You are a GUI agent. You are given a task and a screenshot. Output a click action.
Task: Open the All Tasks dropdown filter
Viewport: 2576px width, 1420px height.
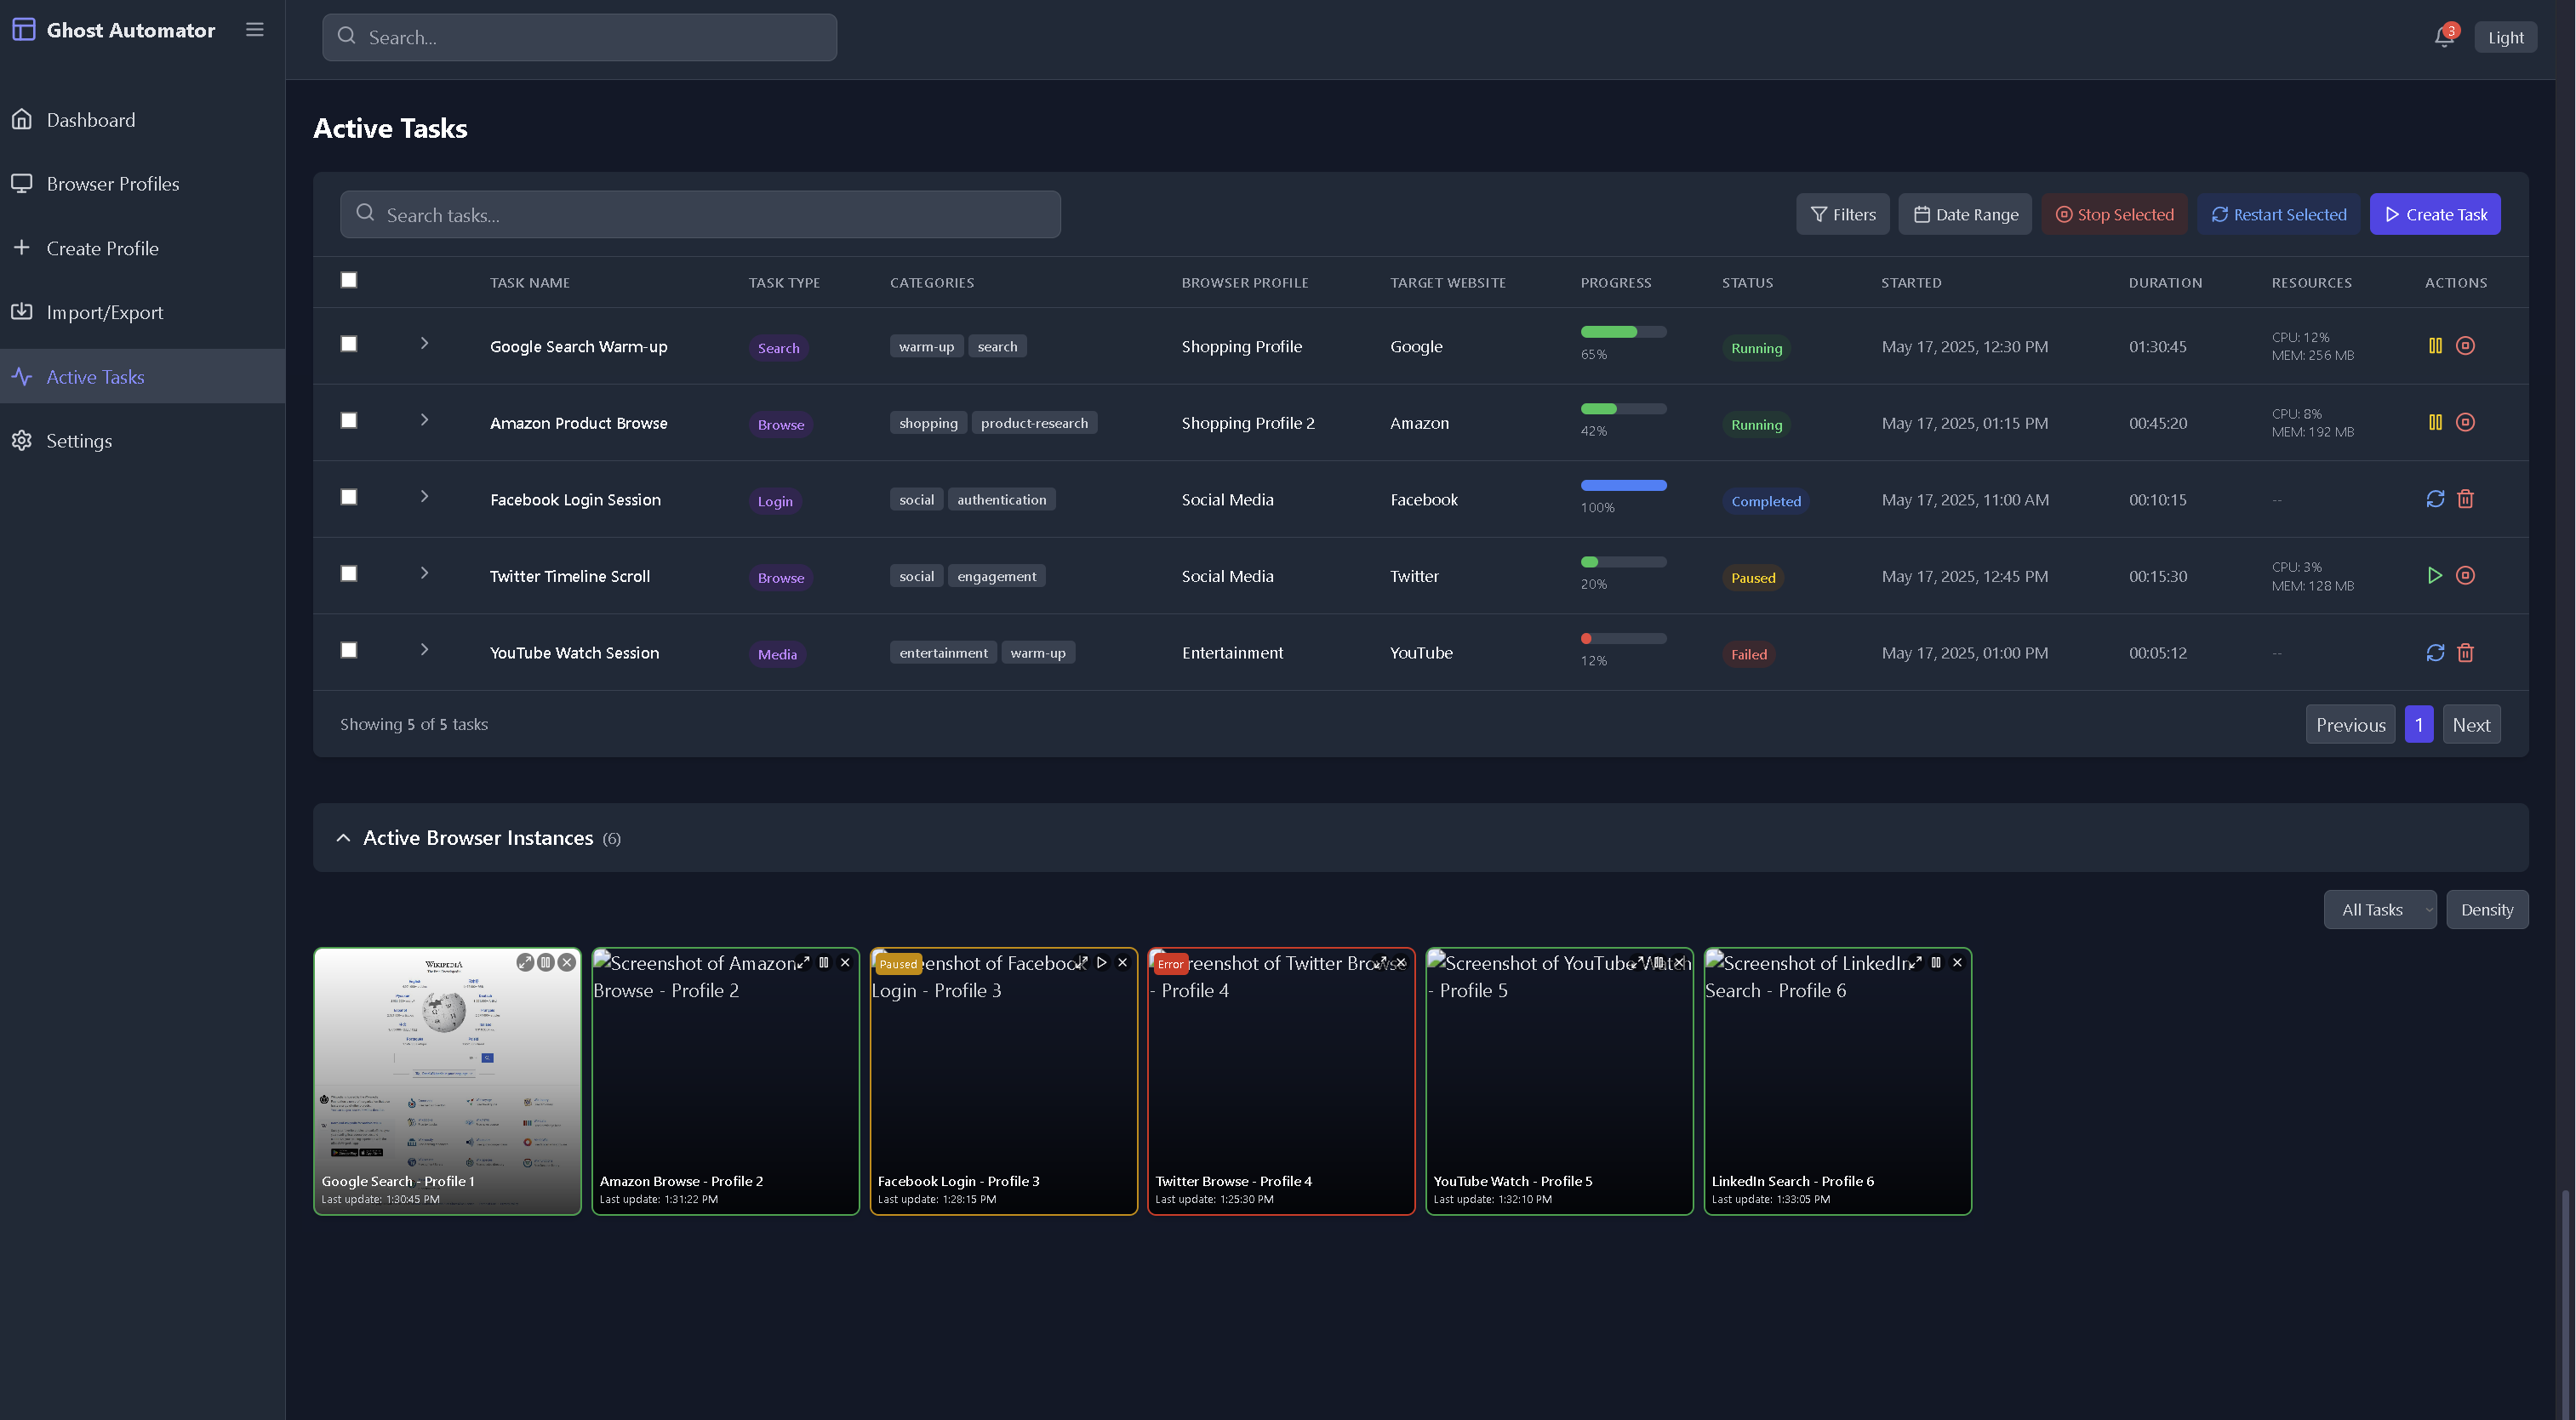click(x=2379, y=909)
